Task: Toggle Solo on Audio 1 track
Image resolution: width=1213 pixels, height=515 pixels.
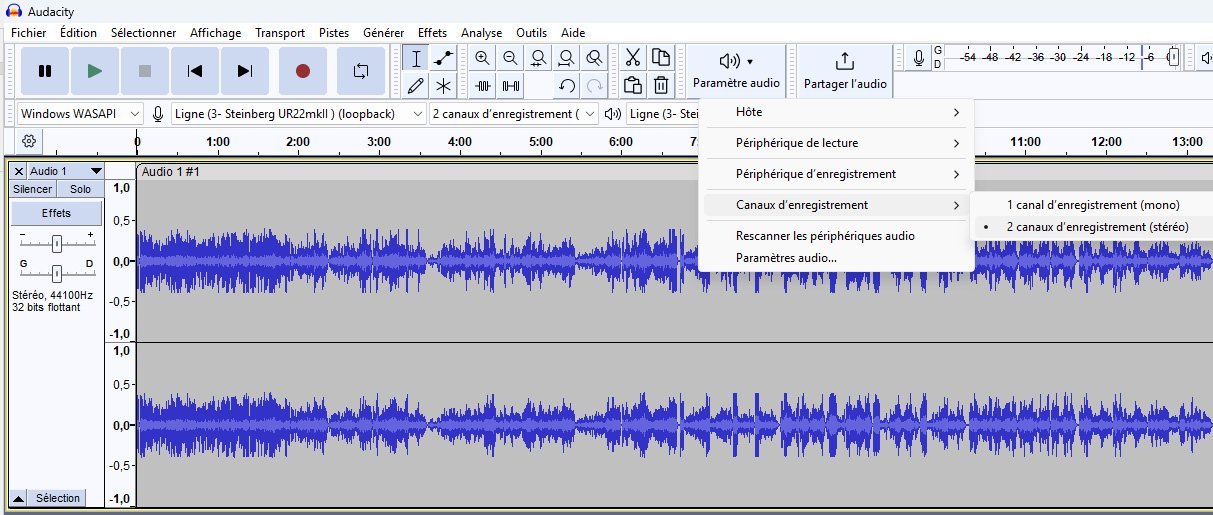Action: coord(80,189)
